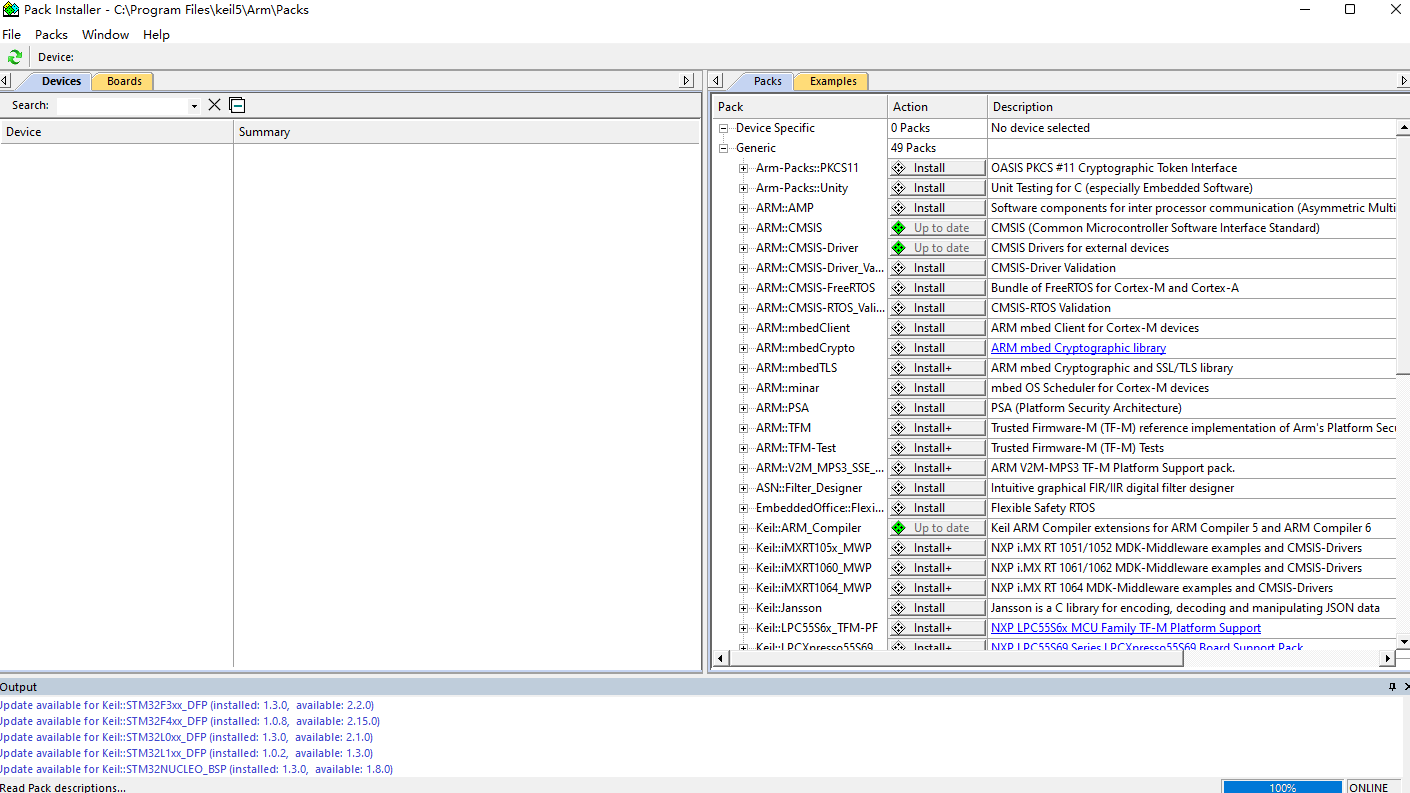This screenshot has width=1410, height=793.
Task: Switch to the Devices tab
Action: [x=61, y=81]
